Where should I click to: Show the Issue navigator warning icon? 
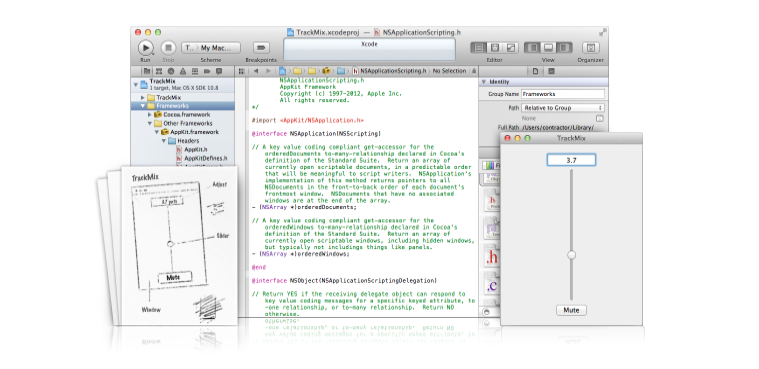183,71
